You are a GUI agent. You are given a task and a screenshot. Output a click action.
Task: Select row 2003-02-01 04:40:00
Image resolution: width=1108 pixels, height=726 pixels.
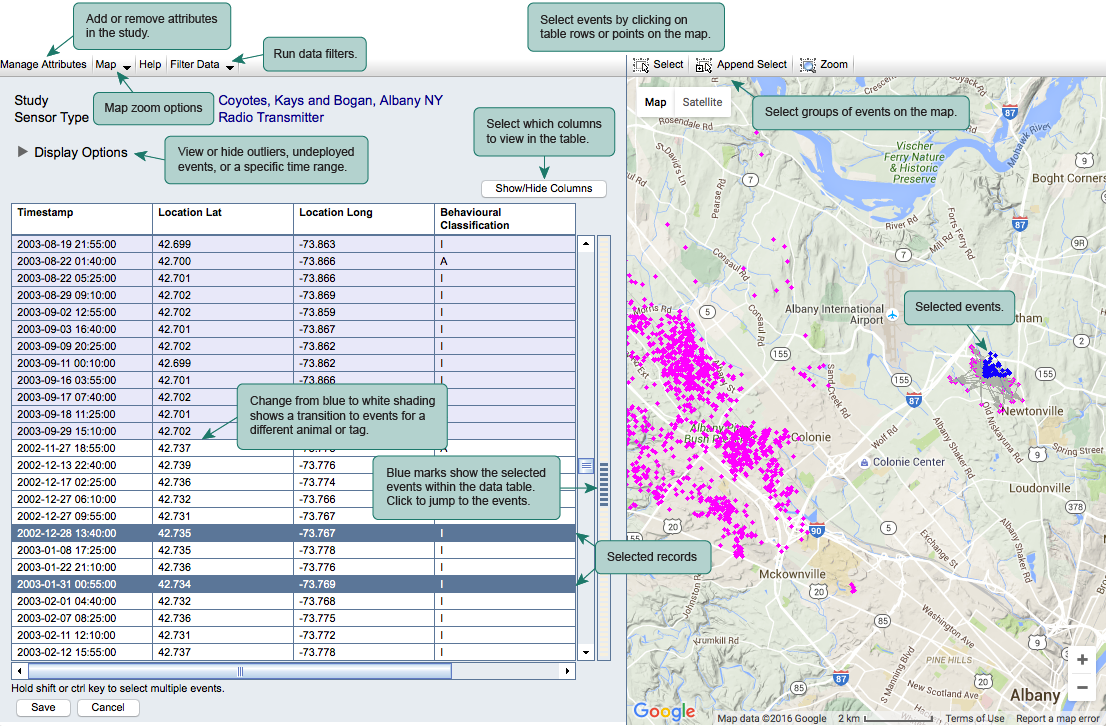click(x=293, y=601)
